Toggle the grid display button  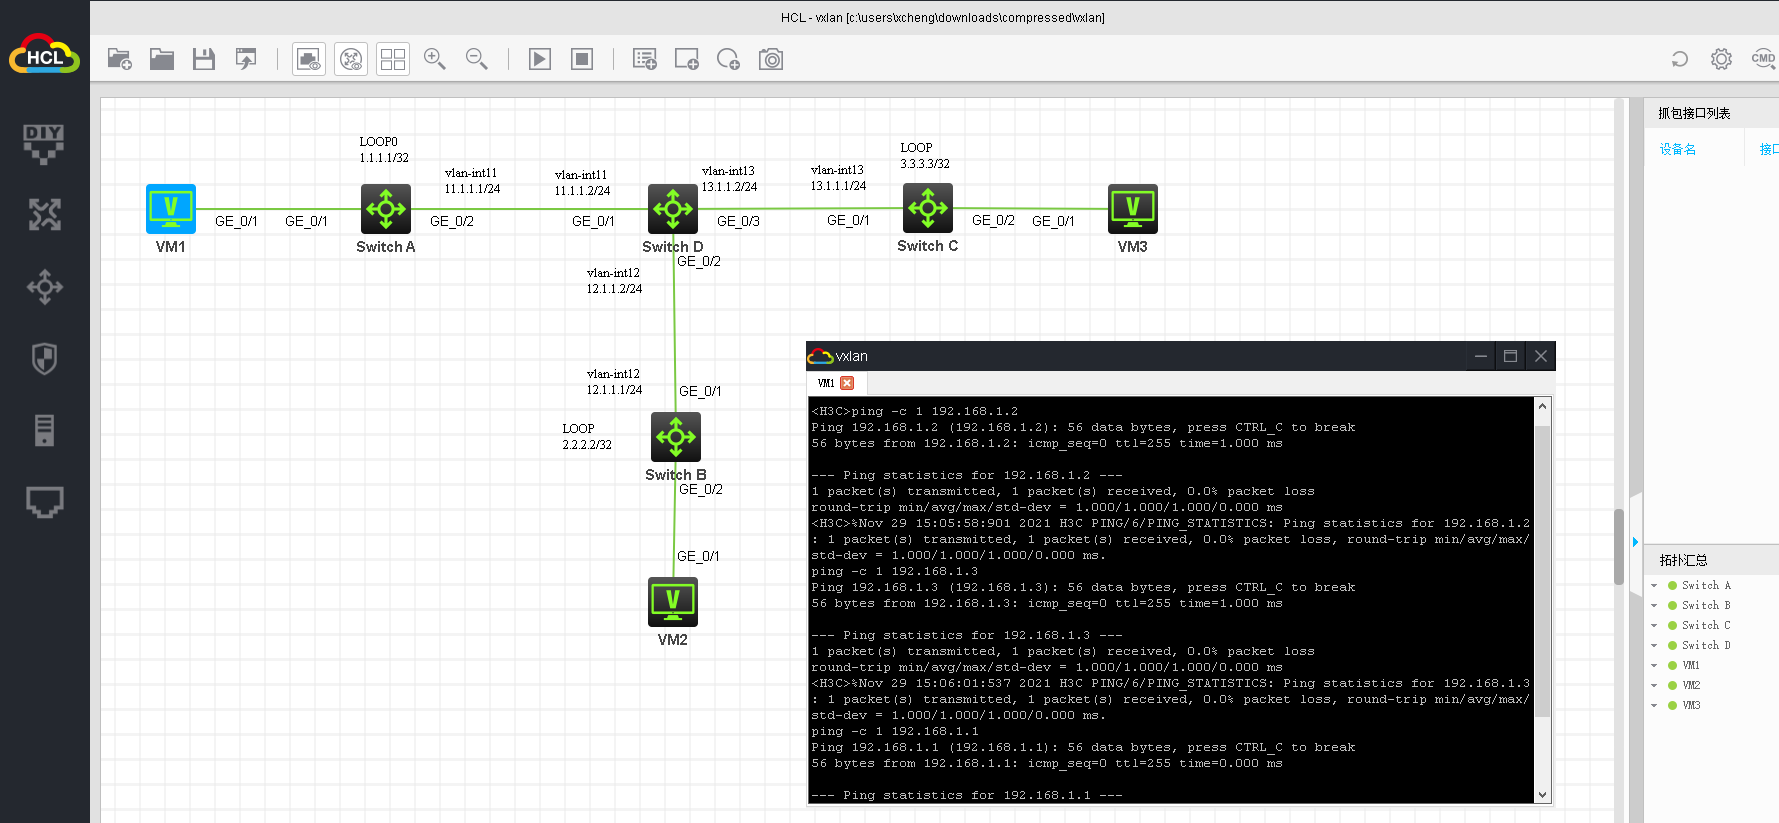pyautogui.click(x=393, y=59)
